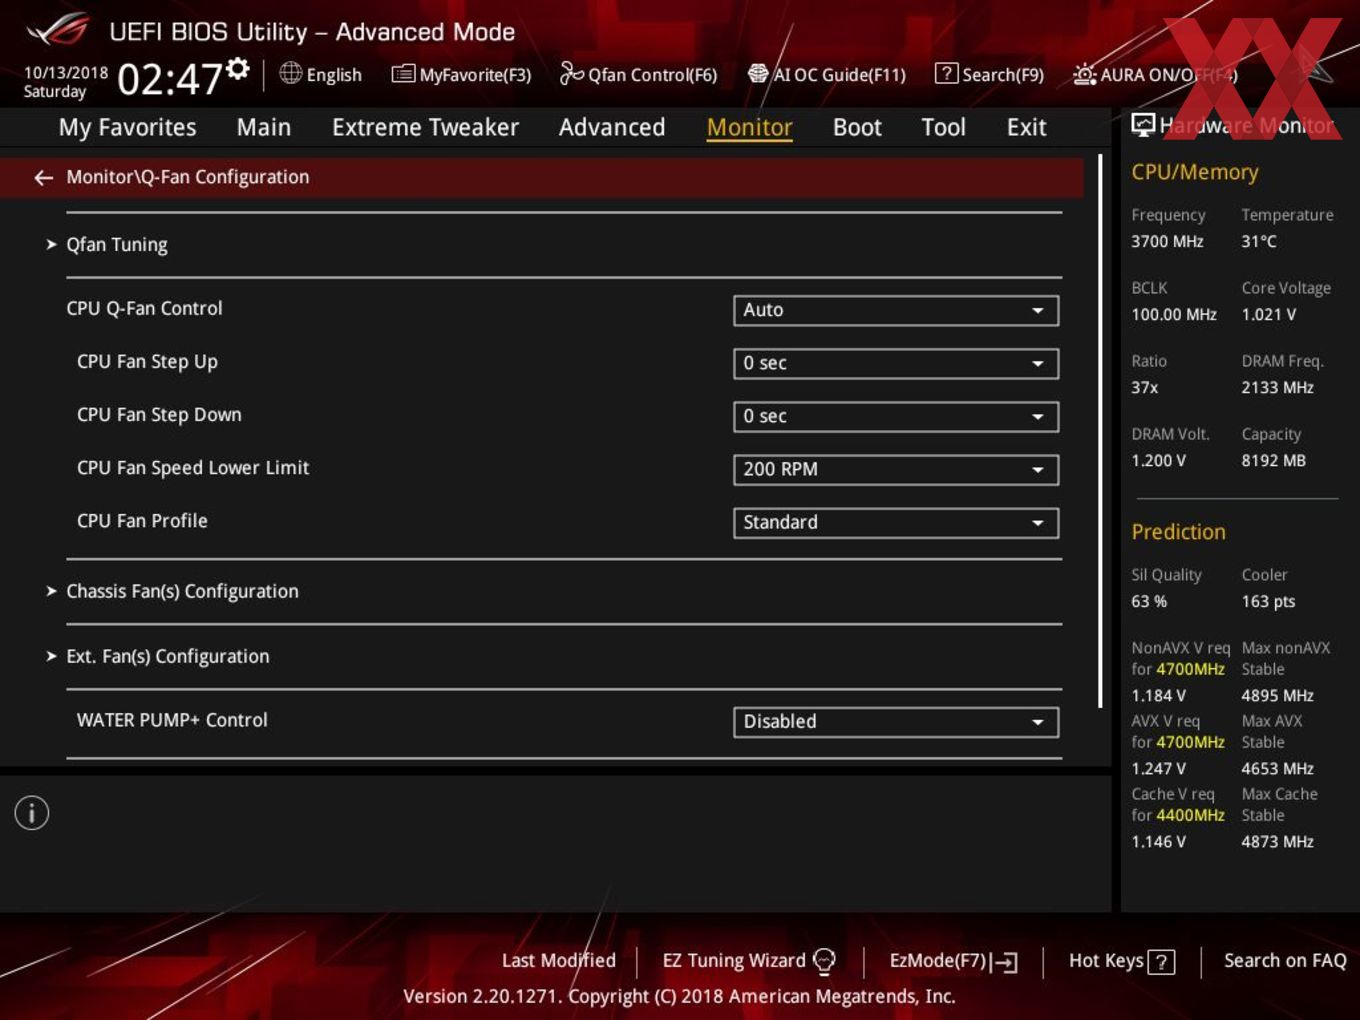Image resolution: width=1360 pixels, height=1020 pixels.
Task: Select CPU Q-Fan Control label
Action: pos(144,309)
